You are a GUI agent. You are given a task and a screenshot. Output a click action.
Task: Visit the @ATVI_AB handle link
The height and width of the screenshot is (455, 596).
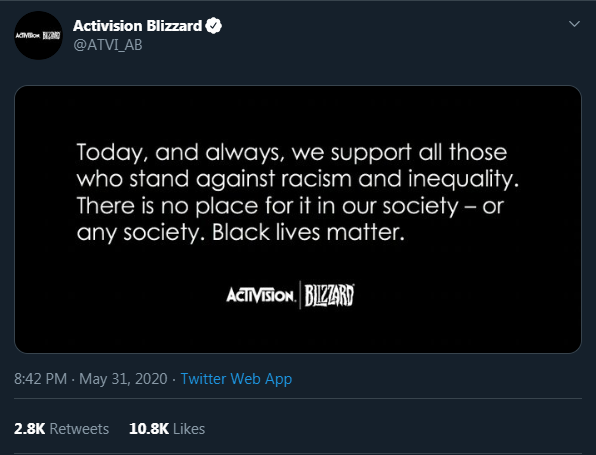pos(108,45)
